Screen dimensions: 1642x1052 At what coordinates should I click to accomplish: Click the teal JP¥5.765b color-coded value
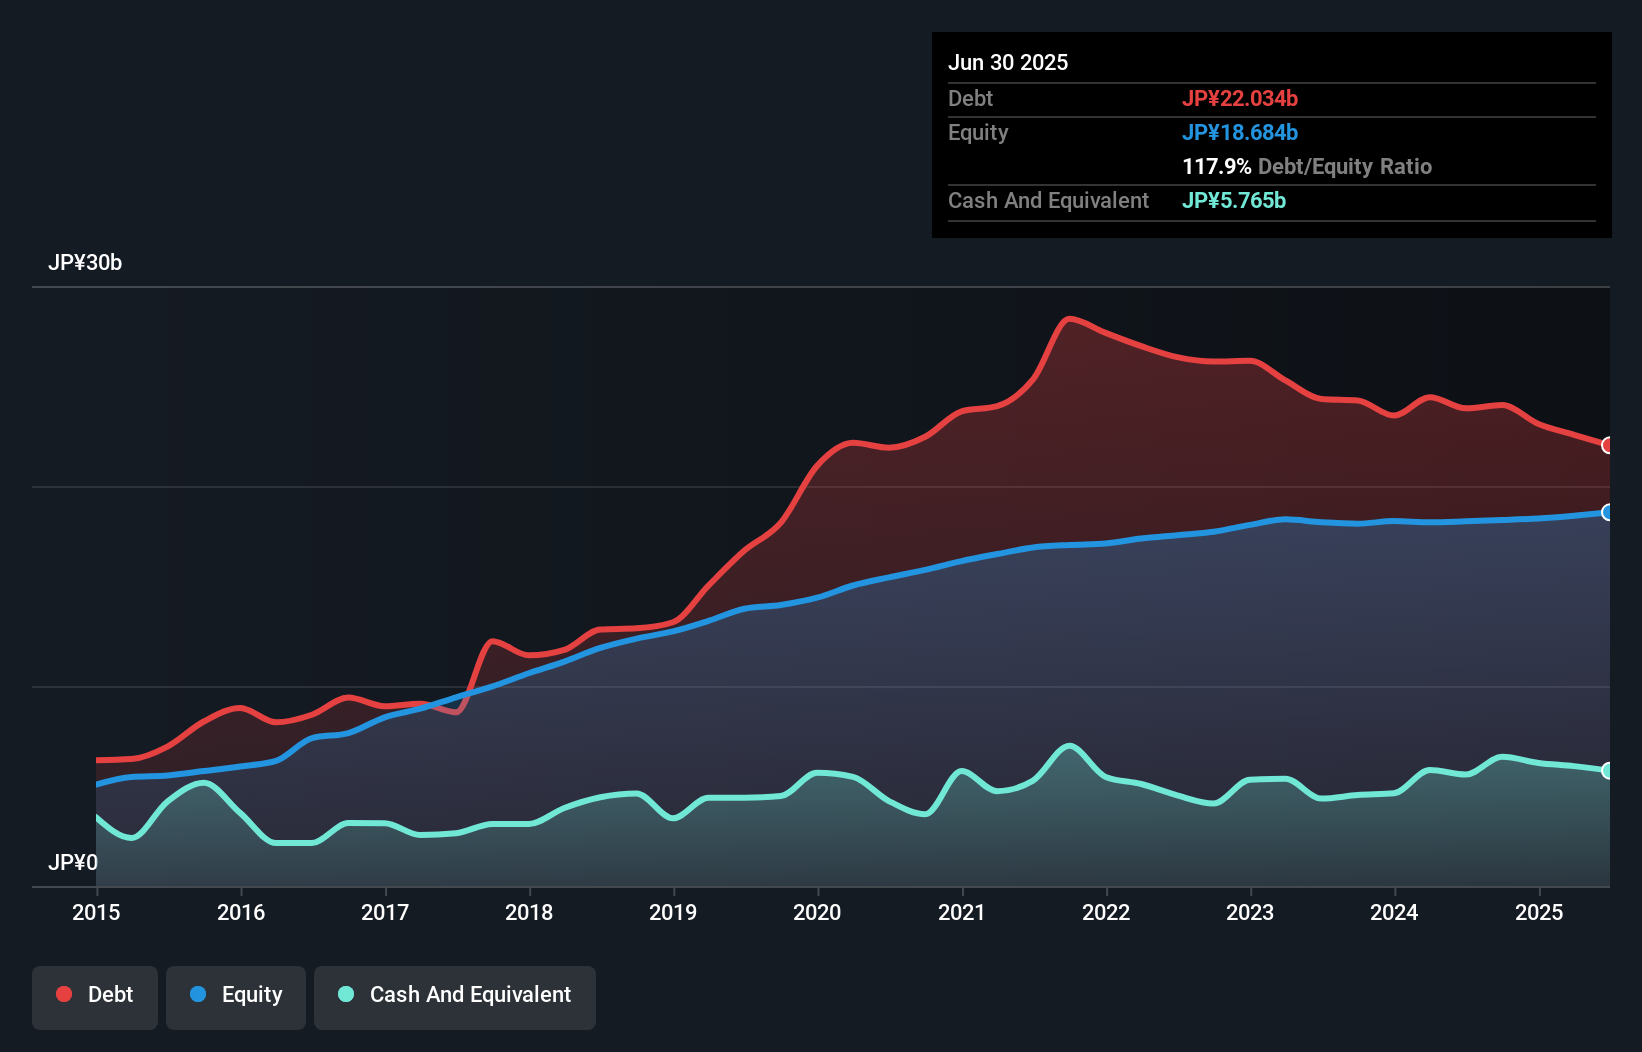coord(1234,200)
